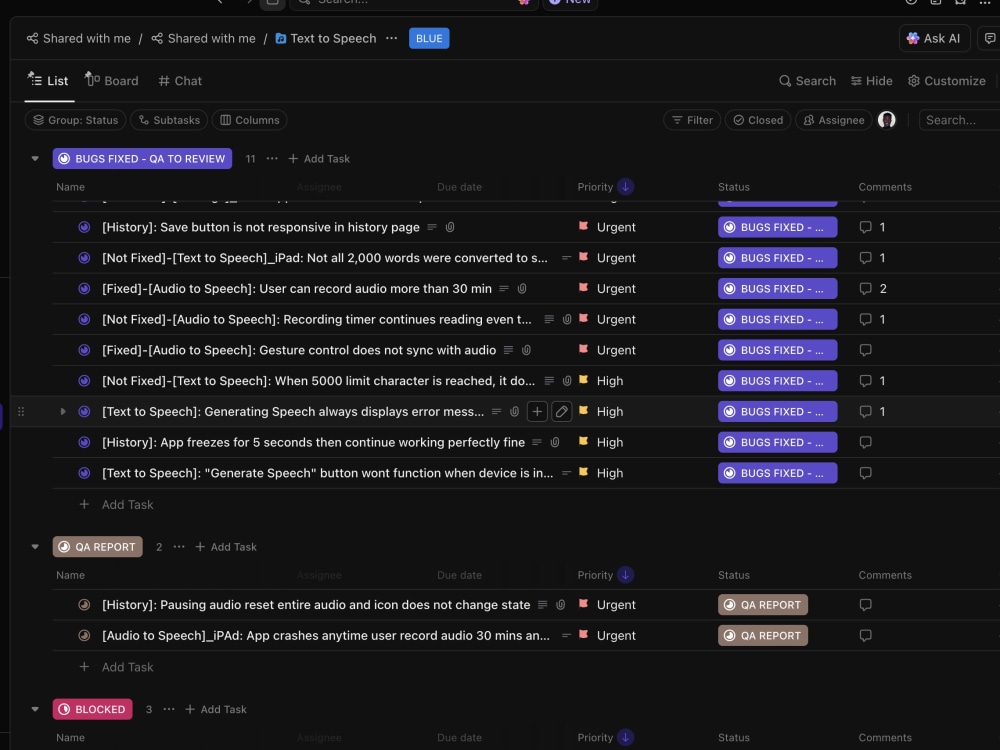Click purple BUGS FIXED - QA TO REVIEW group label
The width and height of the screenshot is (1000, 750).
pos(142,159)
